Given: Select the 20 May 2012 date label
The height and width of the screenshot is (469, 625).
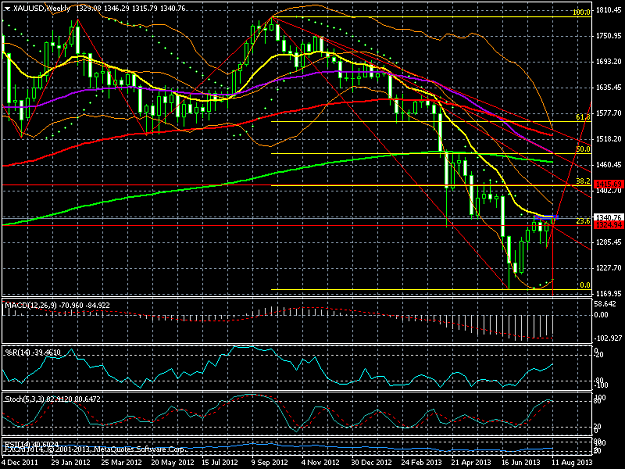Looking at the screenshot, I should (x=173, y=462).
